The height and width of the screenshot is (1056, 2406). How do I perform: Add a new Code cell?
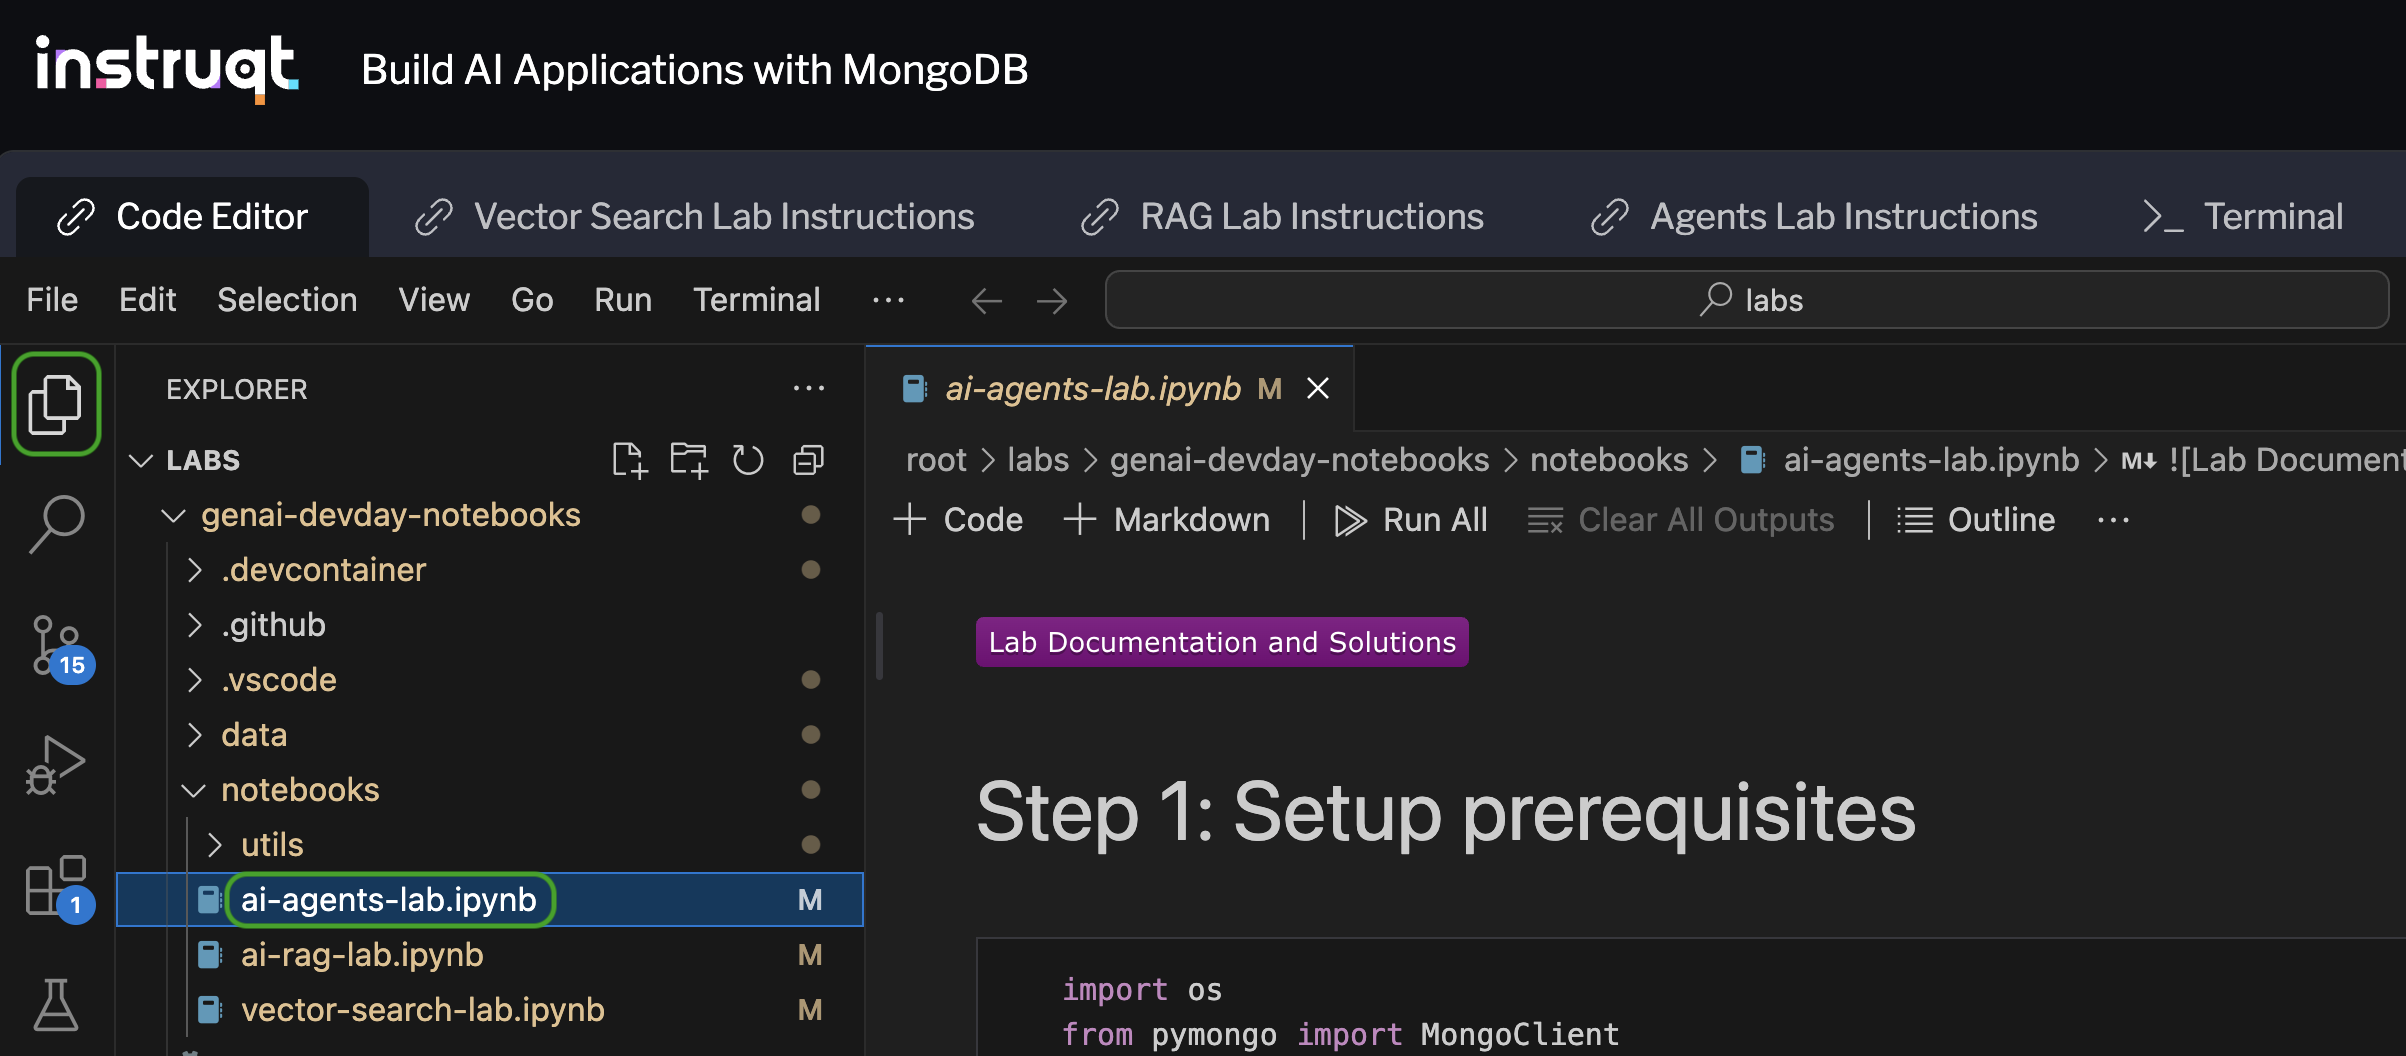click(958, 520)
